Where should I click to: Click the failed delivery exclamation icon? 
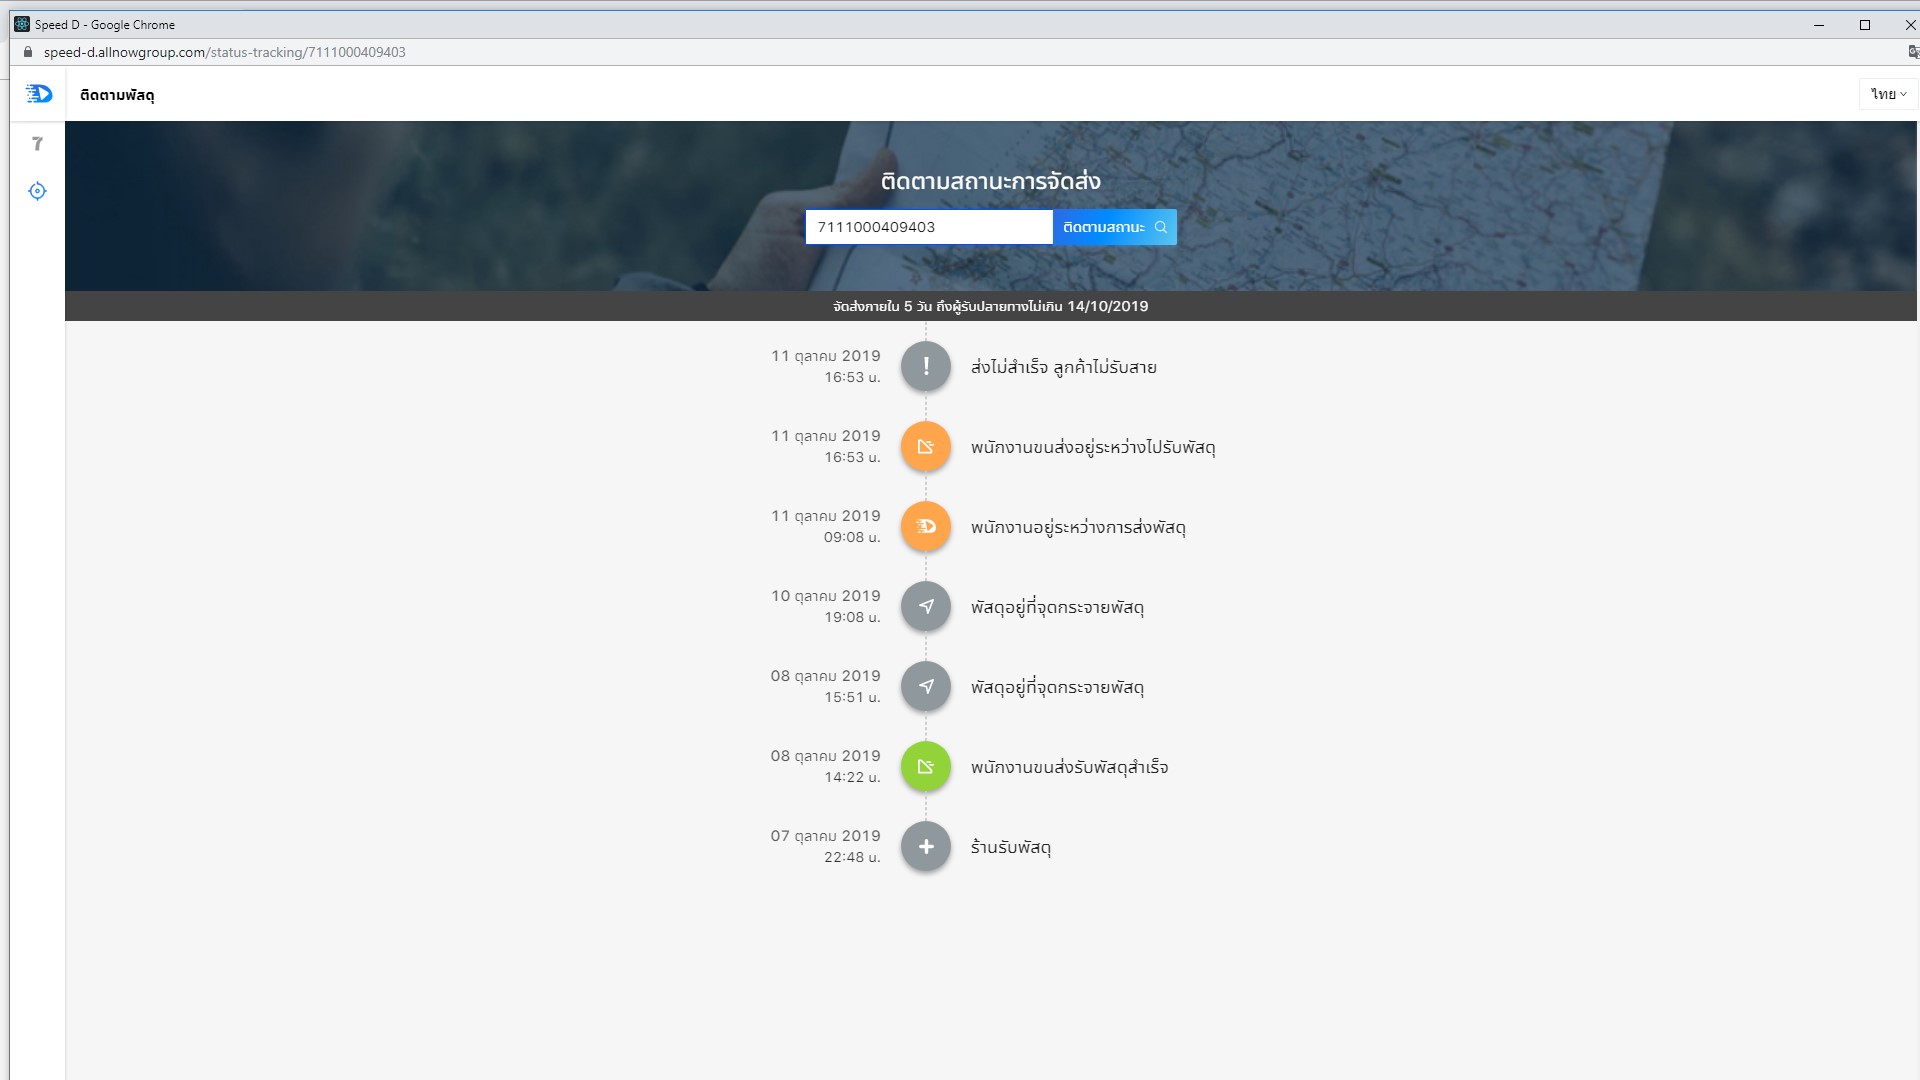click(x=925, y=367)
